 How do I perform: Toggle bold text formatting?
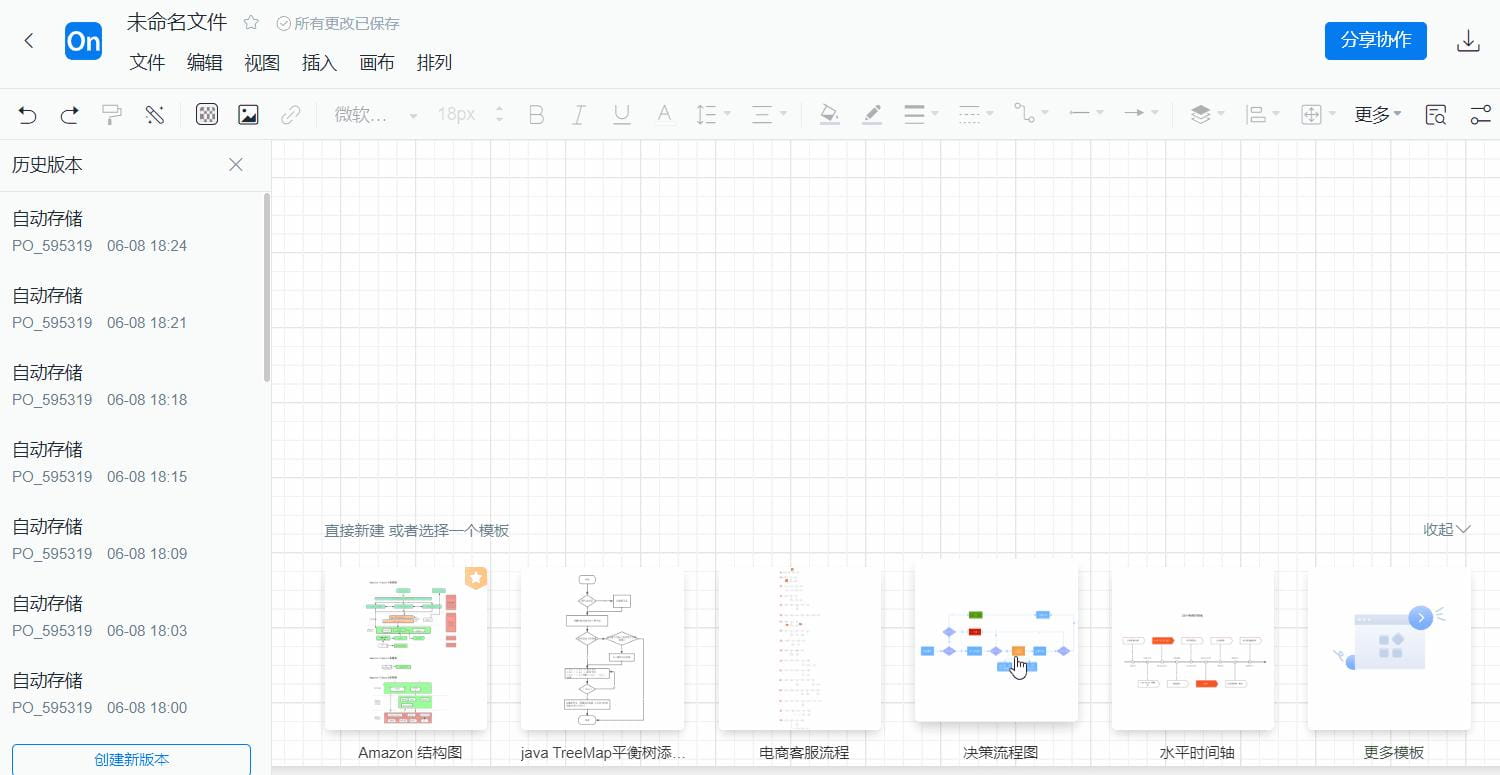pyautogui.click(x=536, y=114)
